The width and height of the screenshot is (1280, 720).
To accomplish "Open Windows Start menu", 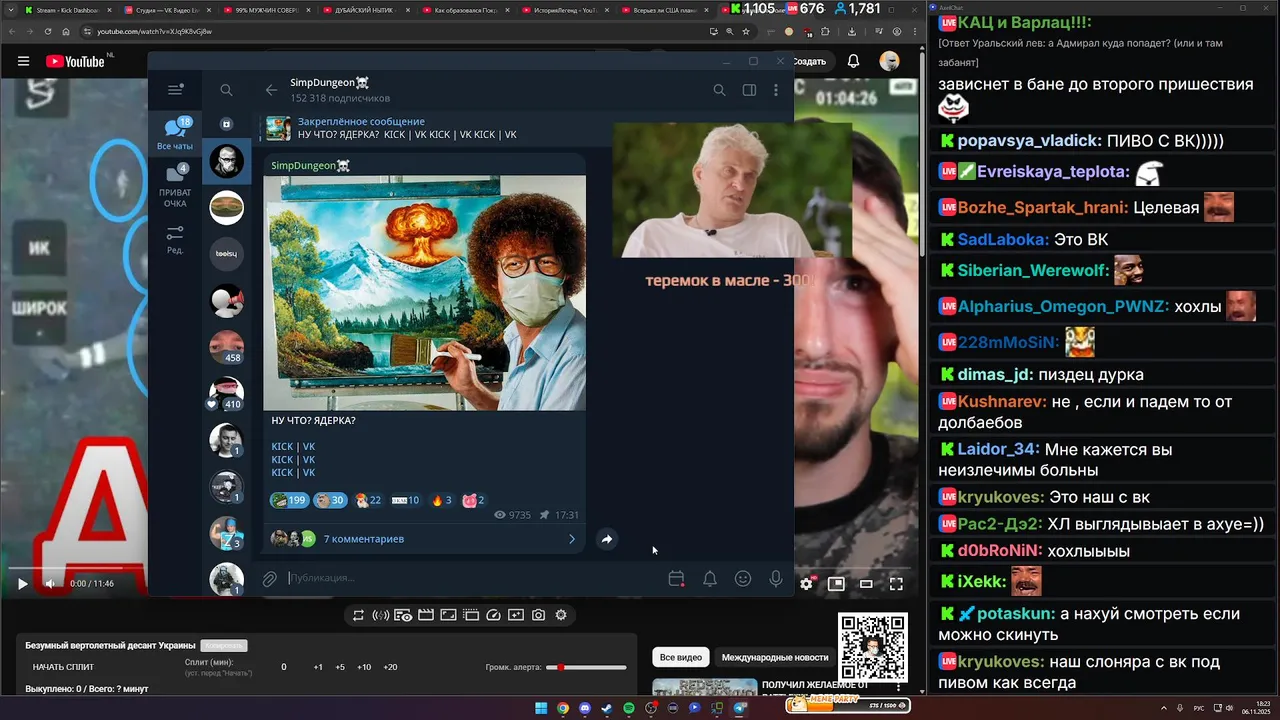I will 541,708.
